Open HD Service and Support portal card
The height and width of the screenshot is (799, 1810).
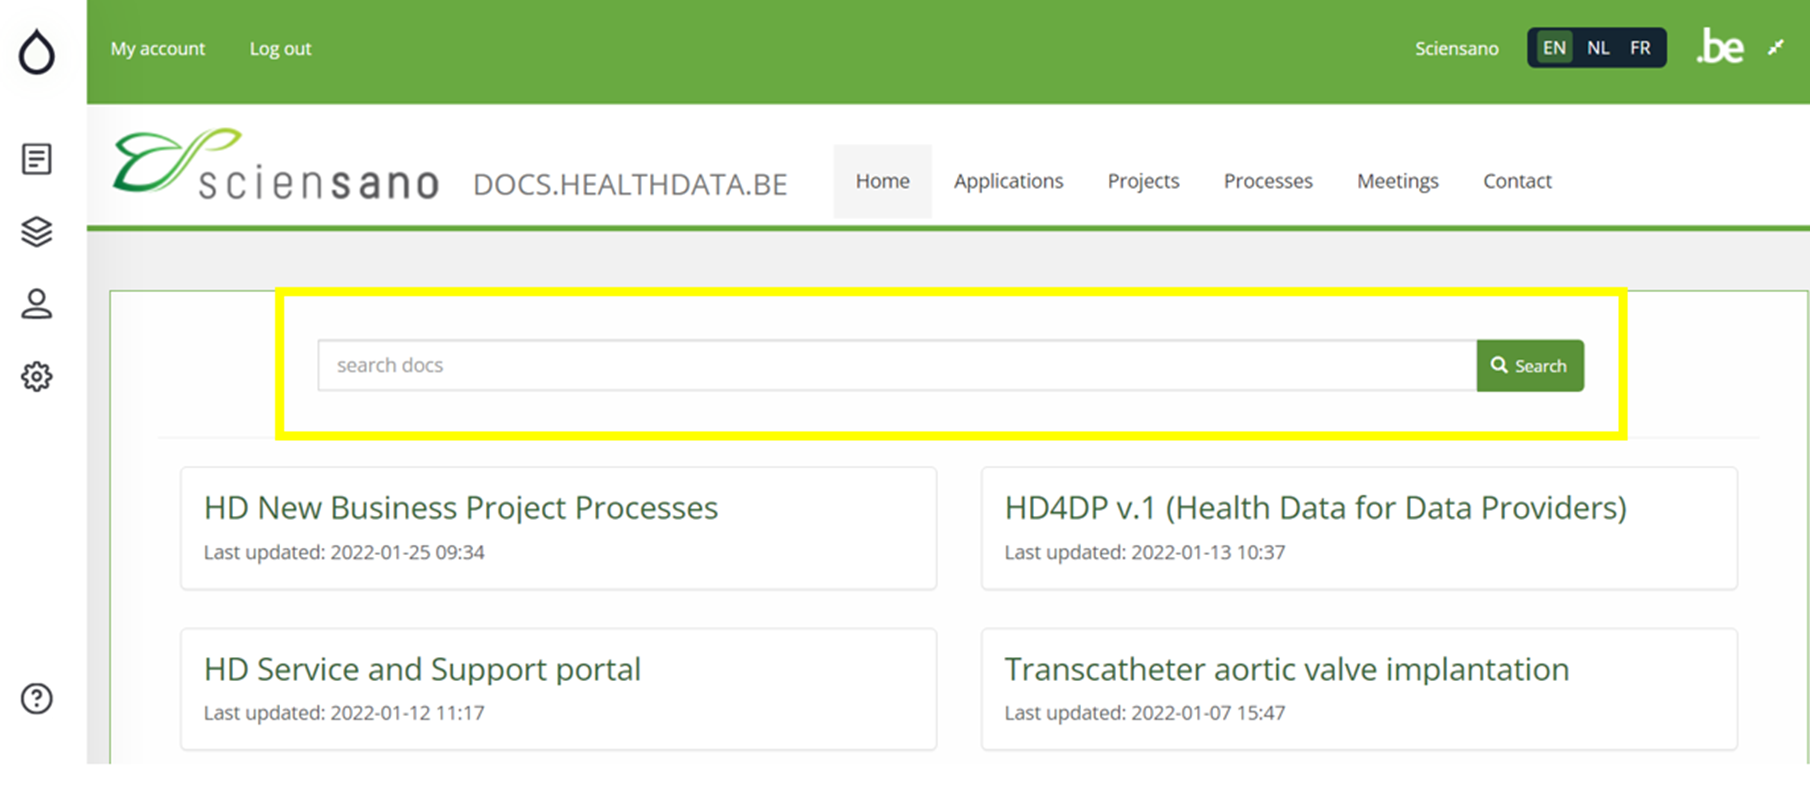click(422, 669)
